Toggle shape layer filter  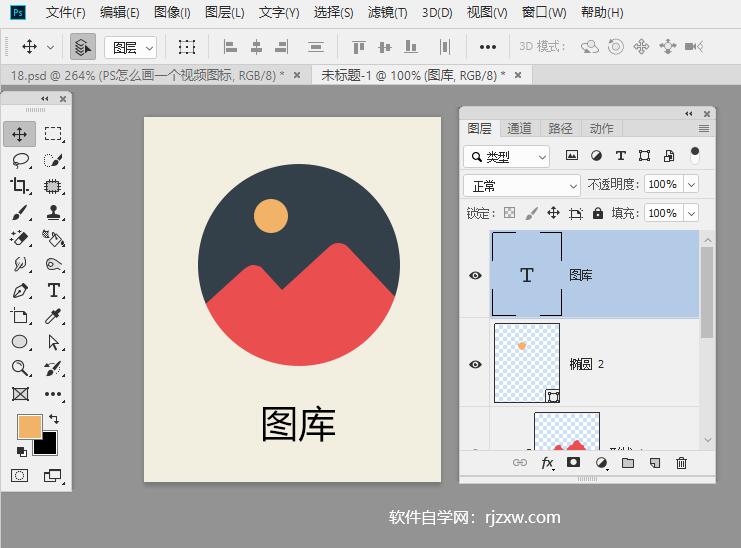click(644, 155)
